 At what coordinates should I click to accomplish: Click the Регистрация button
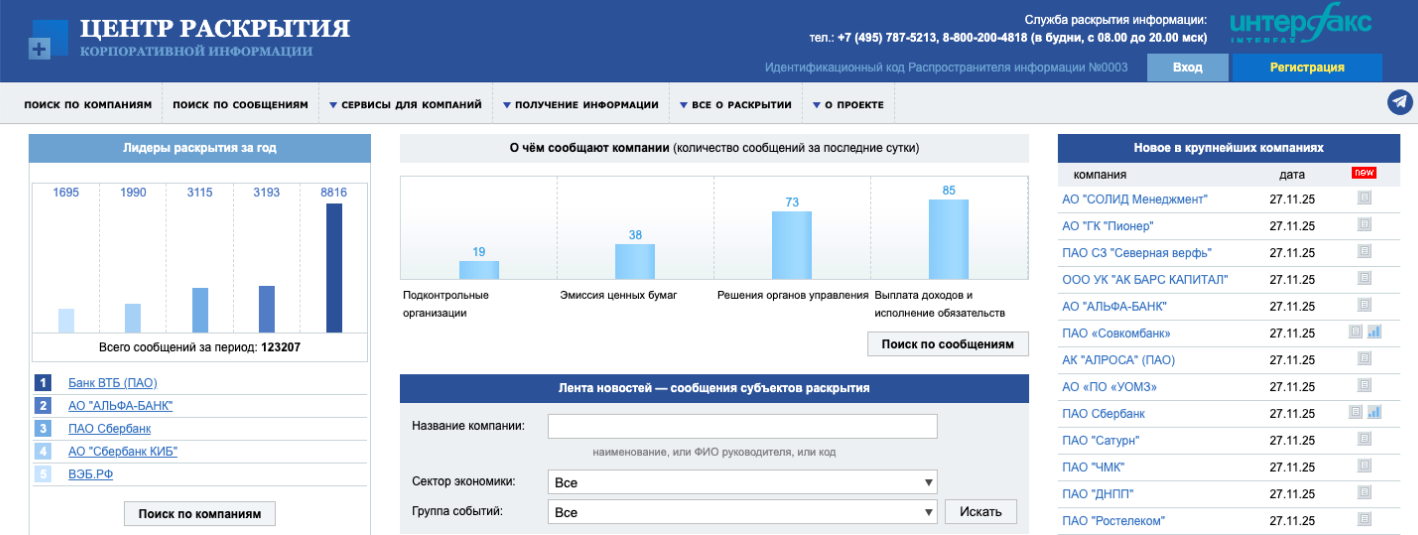click(1306, 67)
